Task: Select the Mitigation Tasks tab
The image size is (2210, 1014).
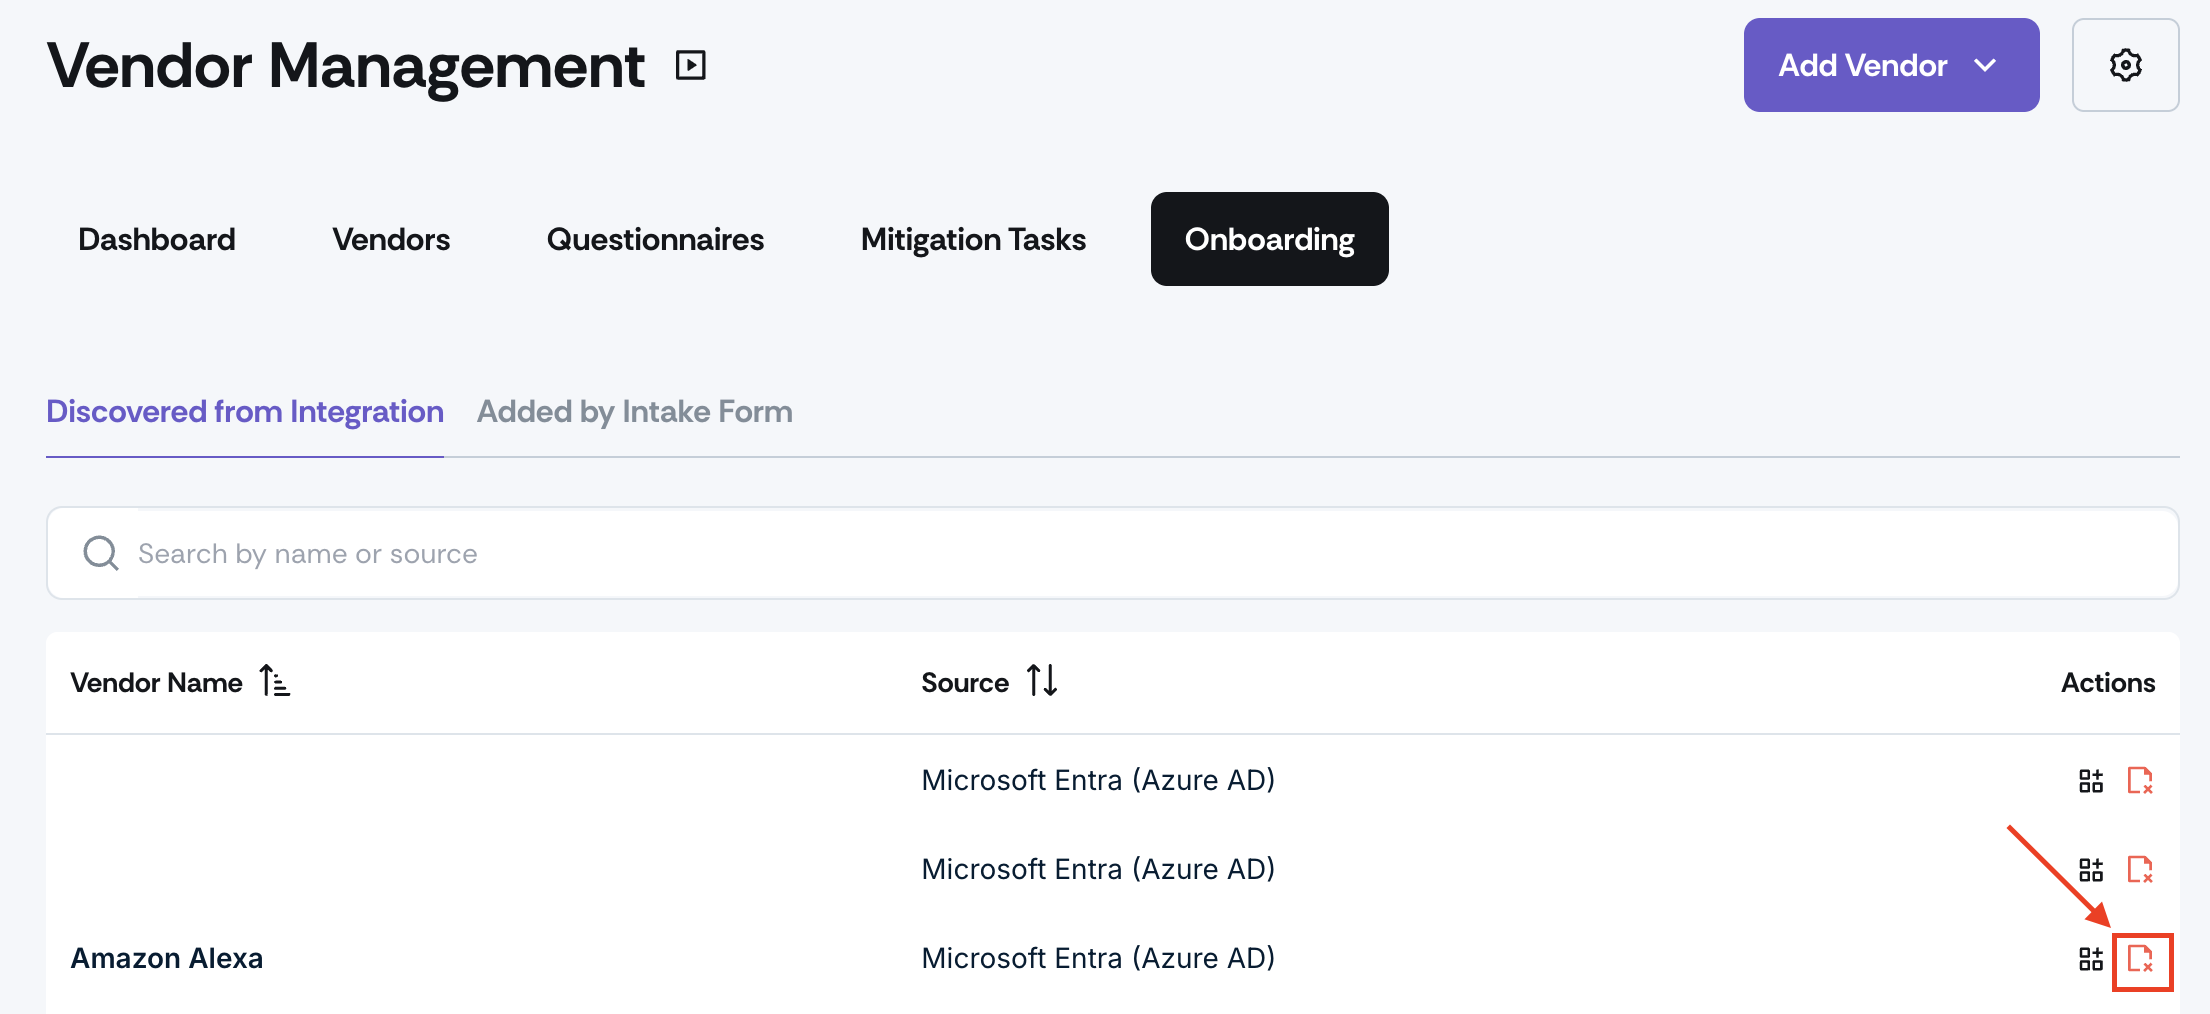Action: (973, 239)
